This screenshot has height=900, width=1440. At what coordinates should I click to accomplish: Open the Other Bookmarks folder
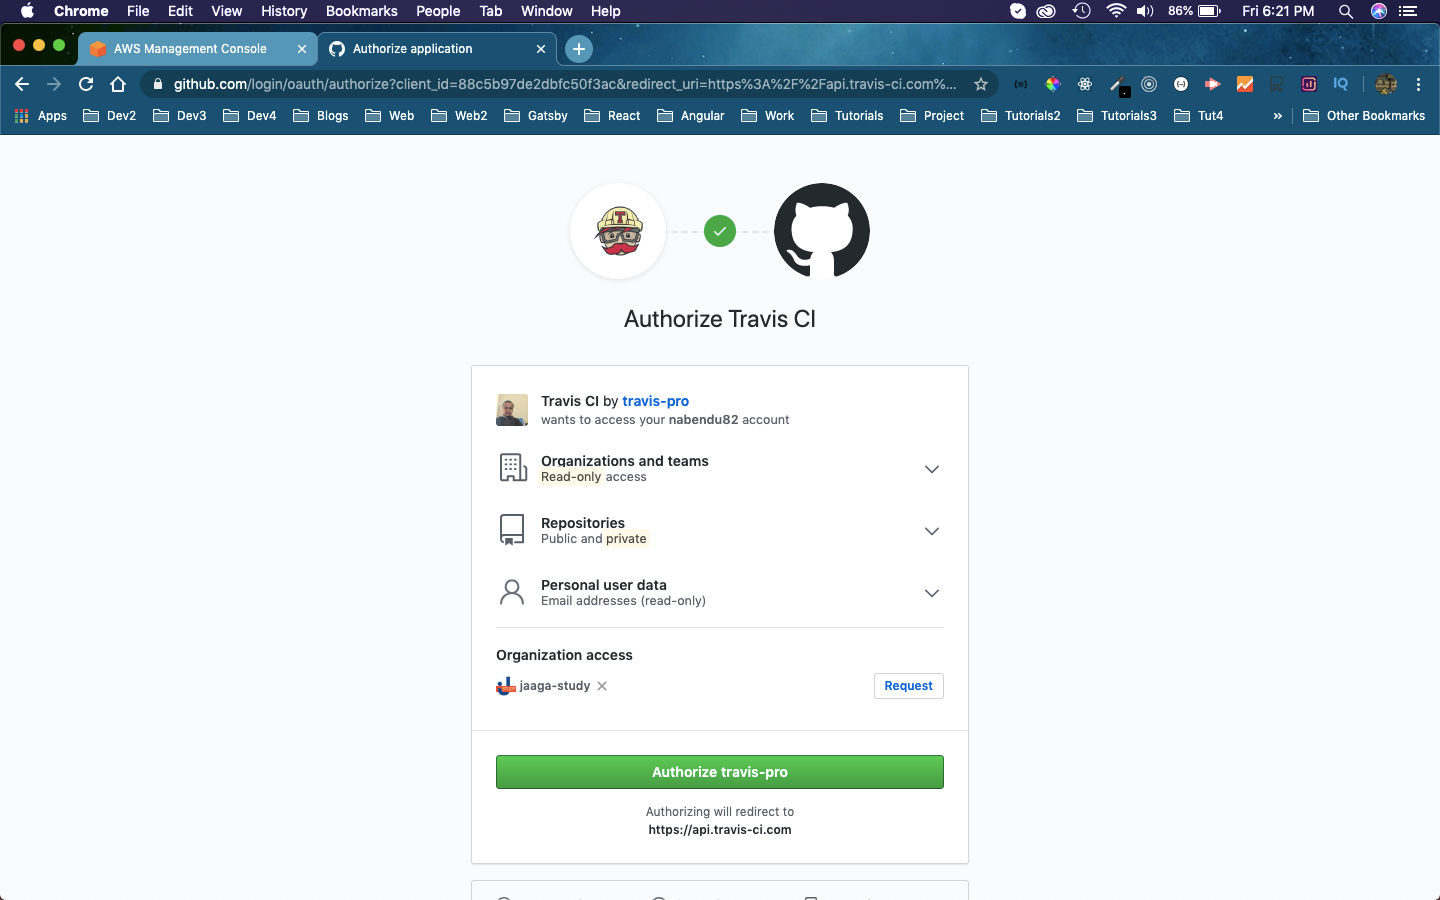coord(1364,115)
